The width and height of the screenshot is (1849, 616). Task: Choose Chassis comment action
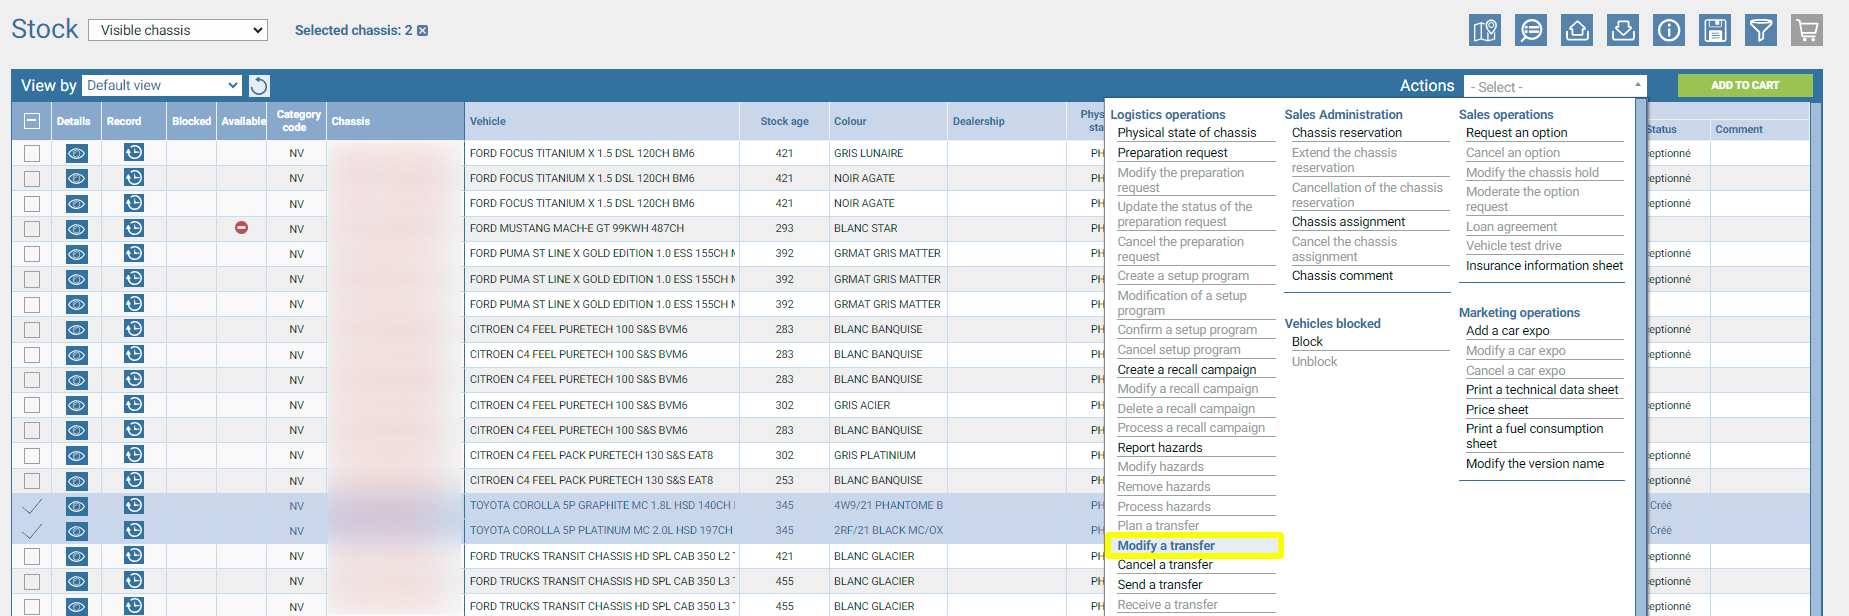coord(1342,276)
